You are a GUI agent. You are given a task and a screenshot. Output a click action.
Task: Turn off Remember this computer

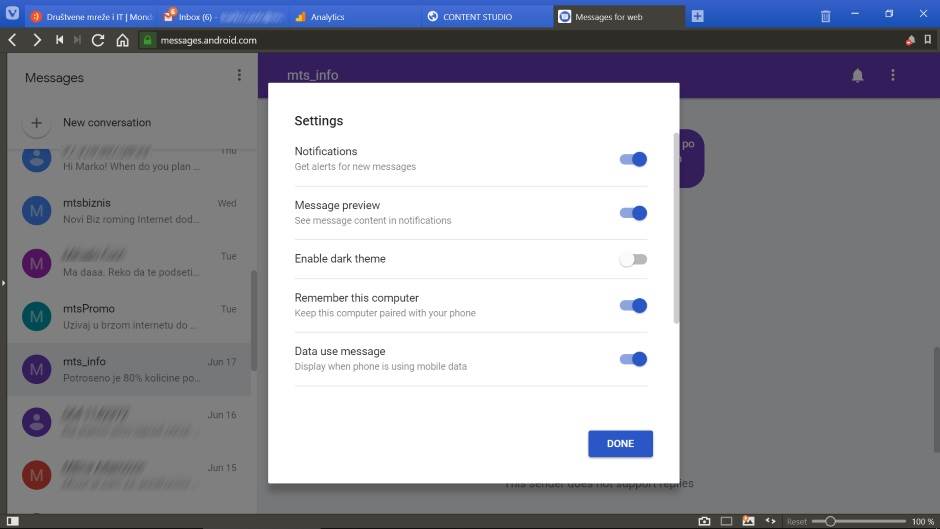coord(633,306)
